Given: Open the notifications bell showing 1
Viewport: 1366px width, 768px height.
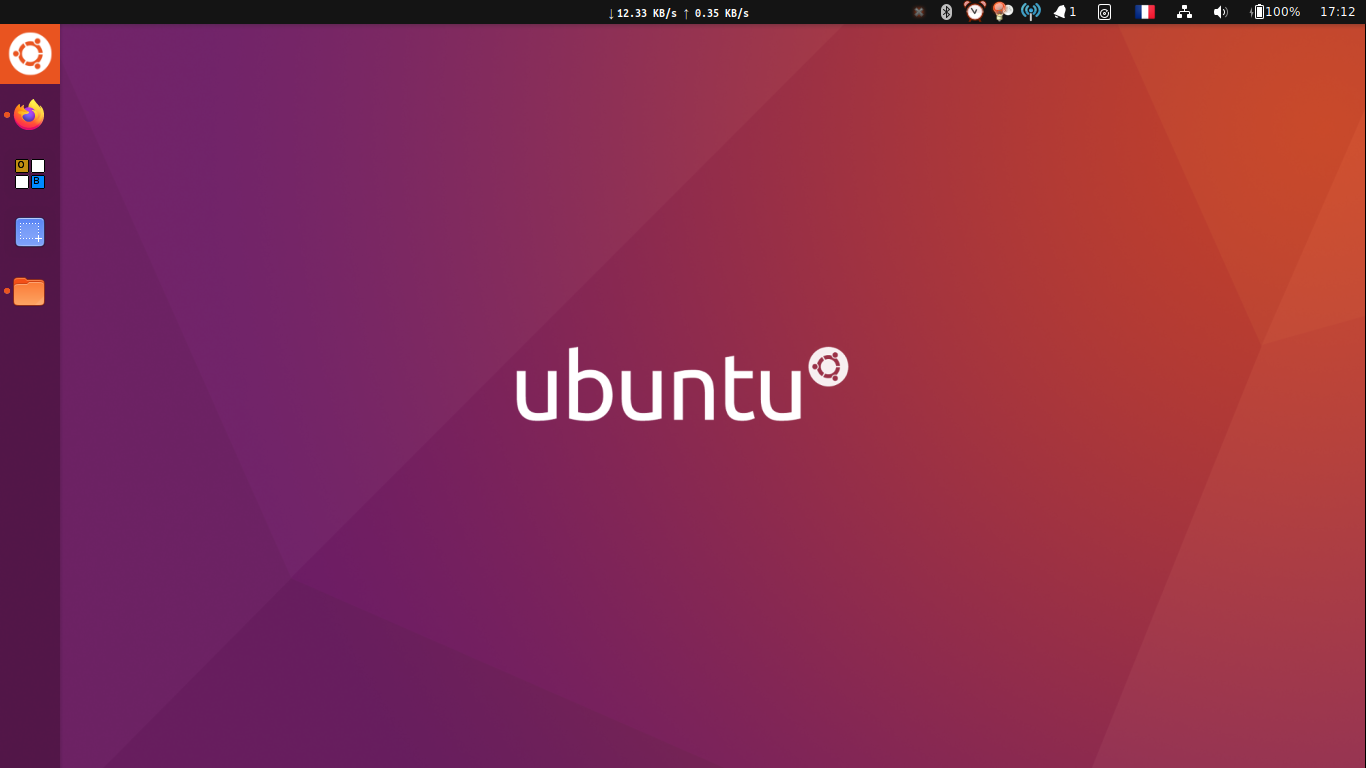Looking at the screenshot, I should click(1065, 12).
